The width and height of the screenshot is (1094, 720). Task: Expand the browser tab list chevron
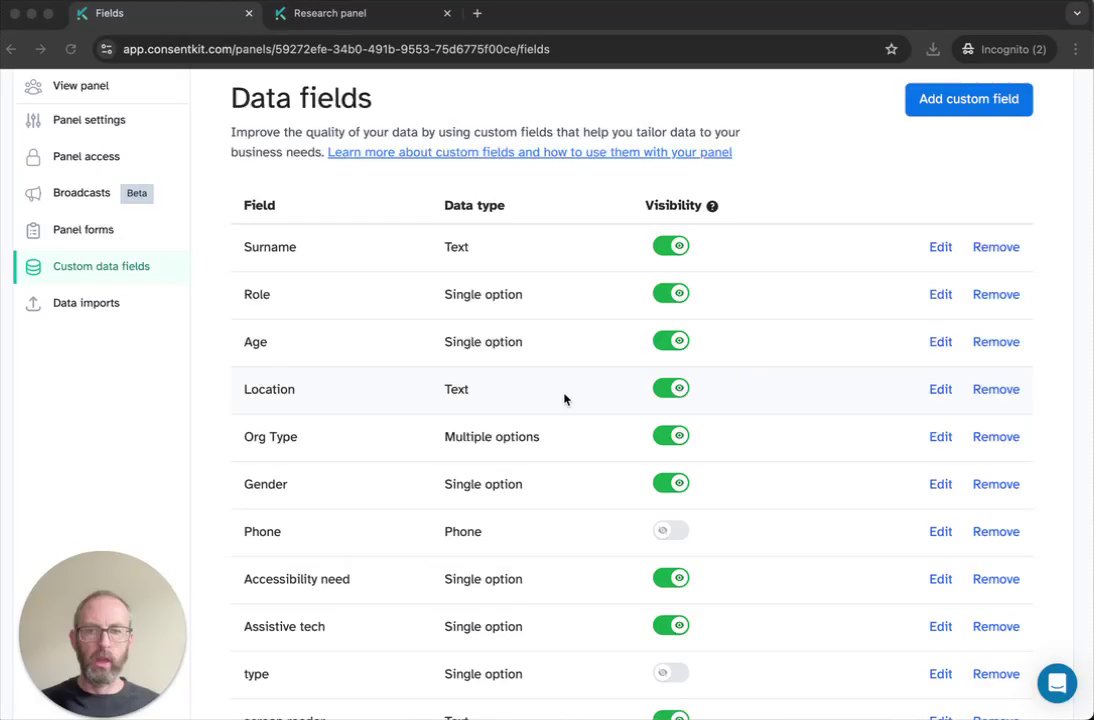(1076, 13)
